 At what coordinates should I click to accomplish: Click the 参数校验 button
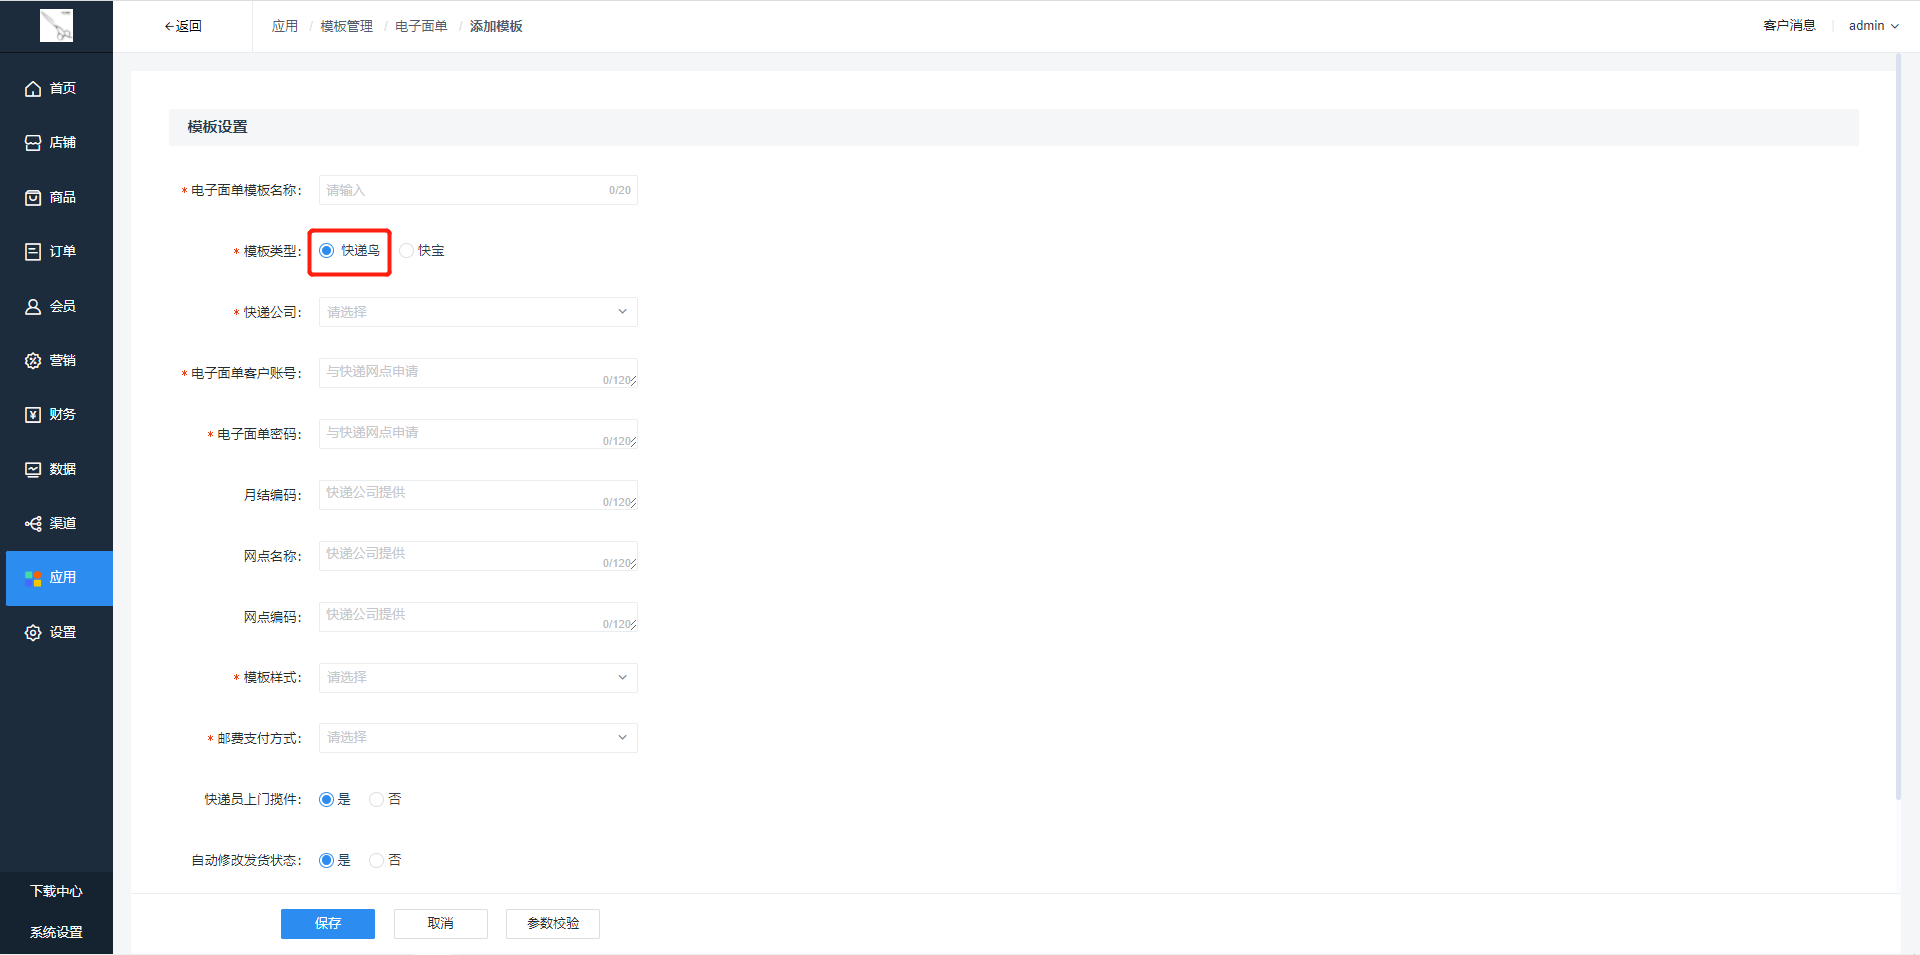(553, 924)
